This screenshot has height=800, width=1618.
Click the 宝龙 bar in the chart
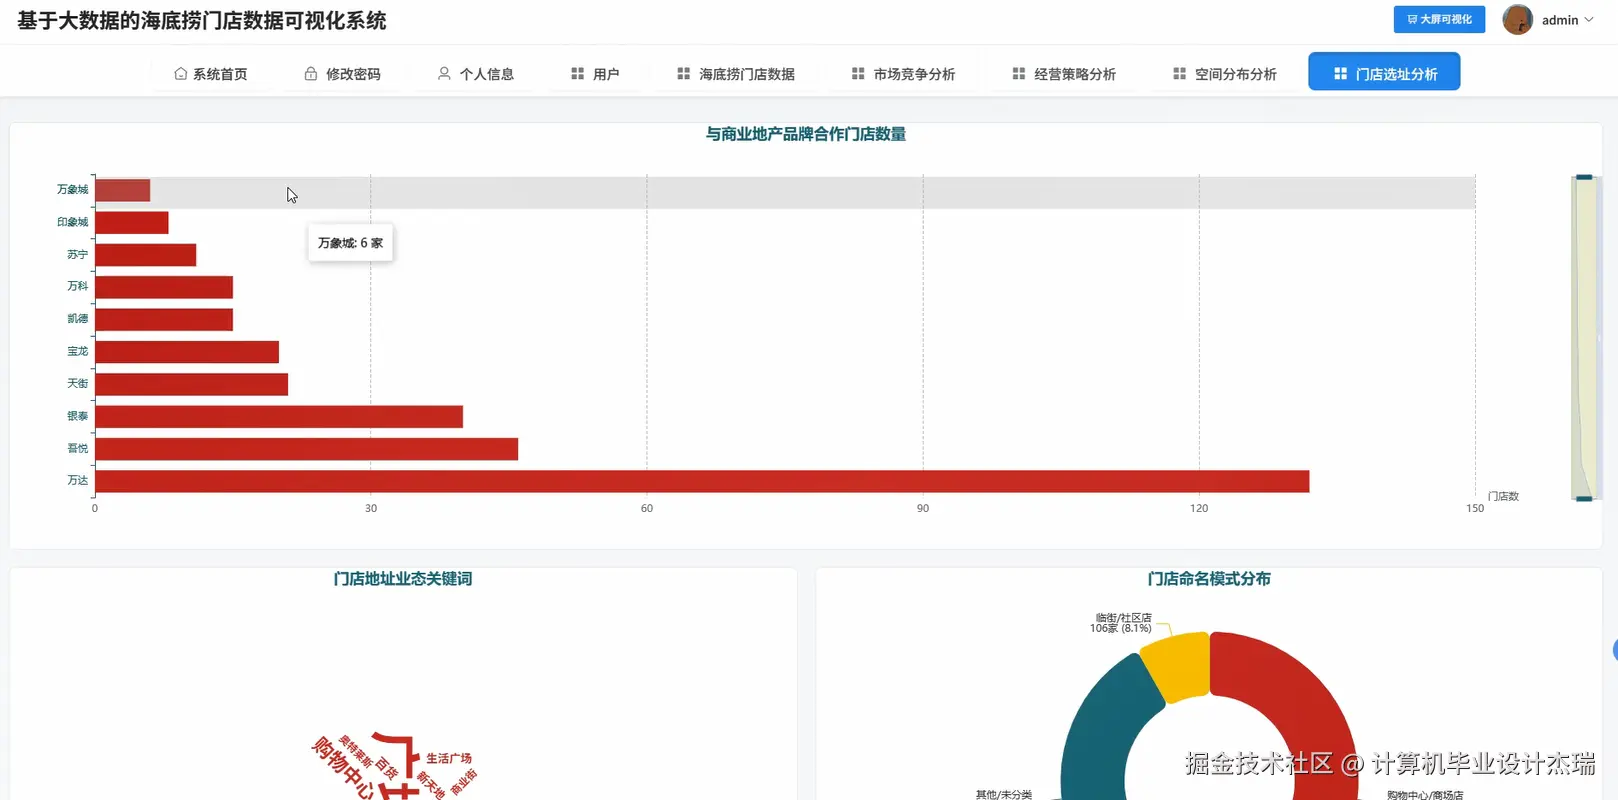tap(187, 352)
